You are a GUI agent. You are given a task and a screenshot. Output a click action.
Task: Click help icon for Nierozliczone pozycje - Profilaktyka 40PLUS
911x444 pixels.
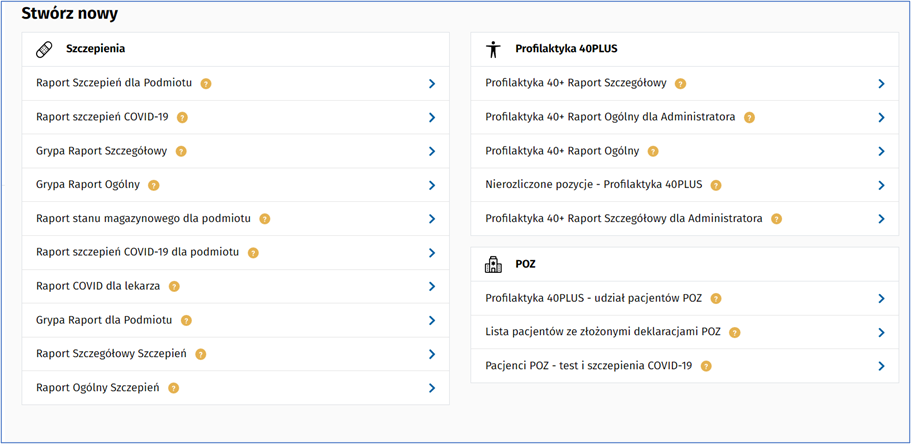point(716,185)
